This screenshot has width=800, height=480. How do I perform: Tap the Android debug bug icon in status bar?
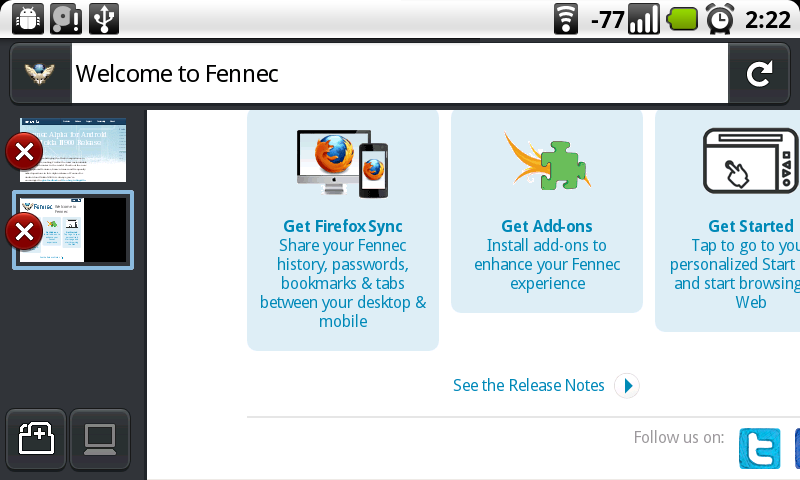[x=28, y=19]
